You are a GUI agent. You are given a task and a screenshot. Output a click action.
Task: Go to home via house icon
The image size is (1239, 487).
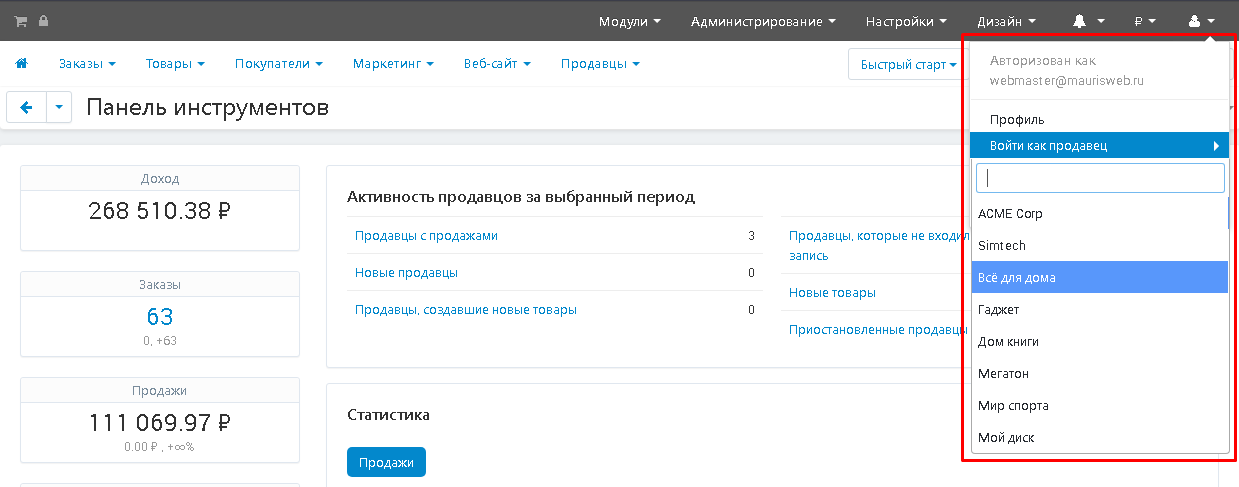click(x=21, y=64)
